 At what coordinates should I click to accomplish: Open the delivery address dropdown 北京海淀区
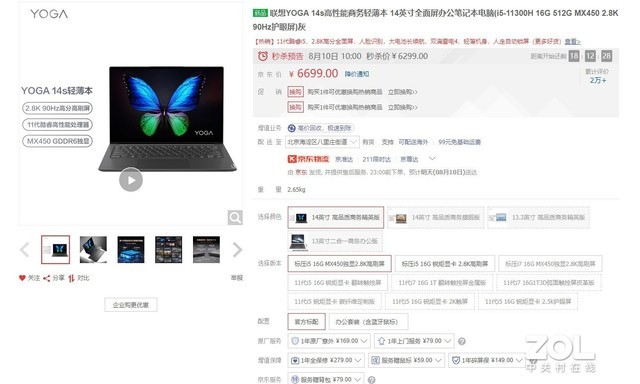point(322,142)
